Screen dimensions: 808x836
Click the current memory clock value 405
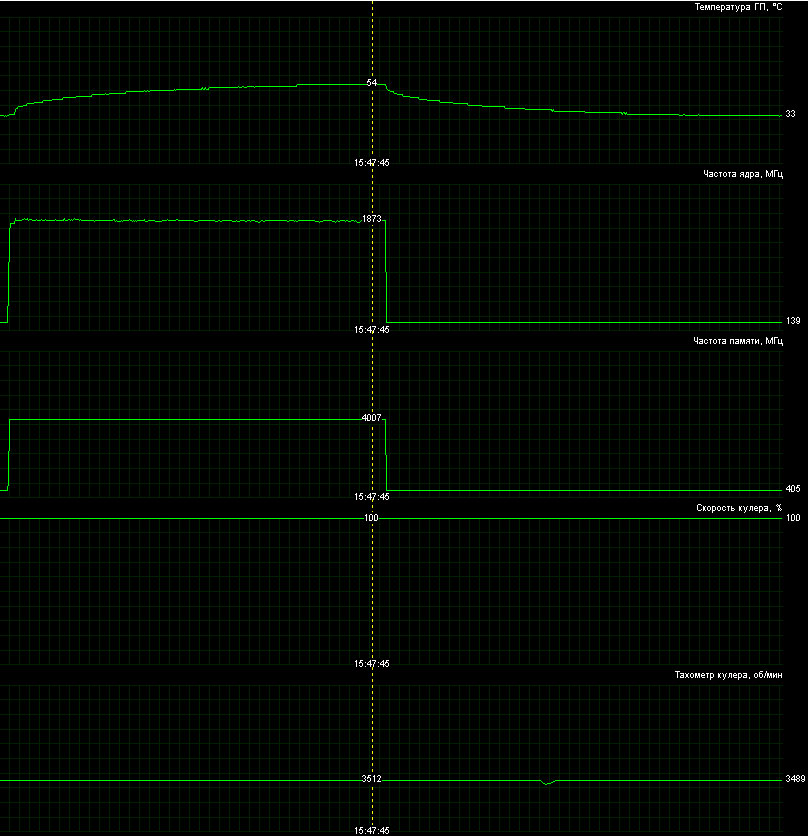click(793, 488)
